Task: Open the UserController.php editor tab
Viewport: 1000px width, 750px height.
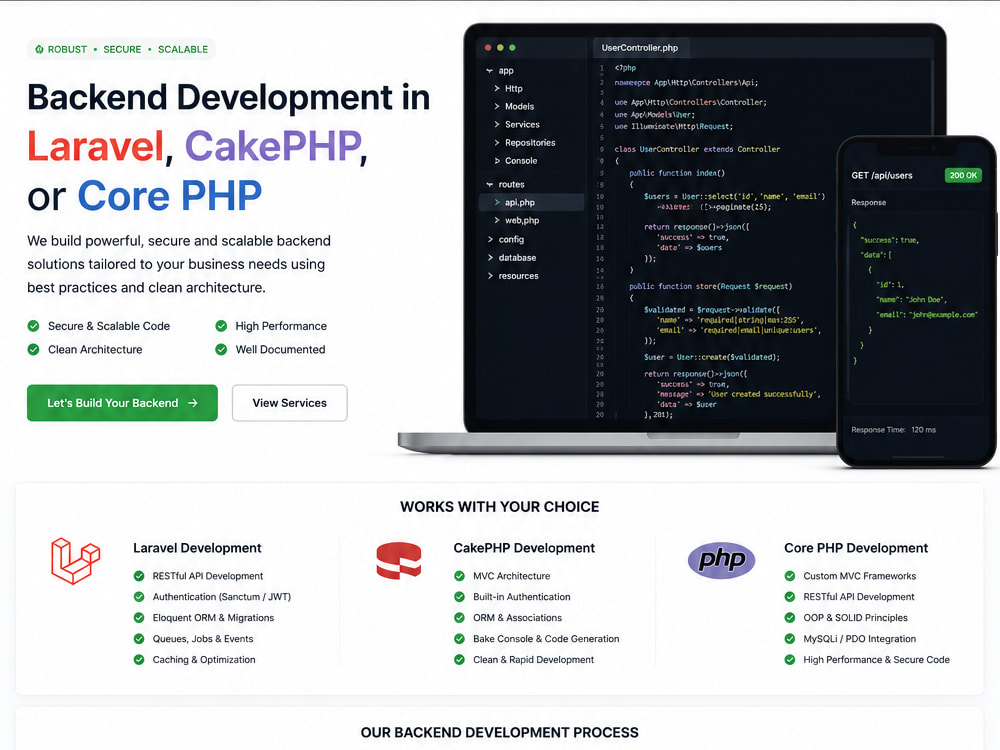Action: [x=640, y=48]
